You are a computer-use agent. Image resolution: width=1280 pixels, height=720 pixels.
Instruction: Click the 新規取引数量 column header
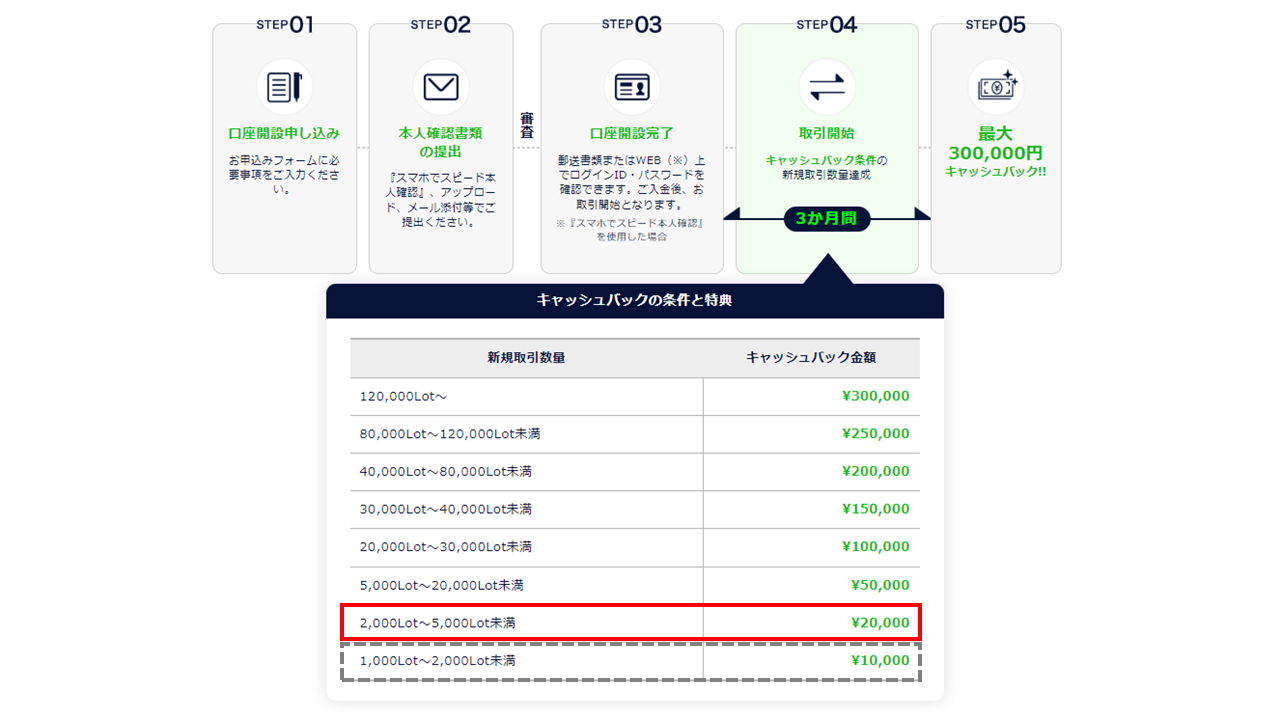pyautogui.click(x=526, y=358)
